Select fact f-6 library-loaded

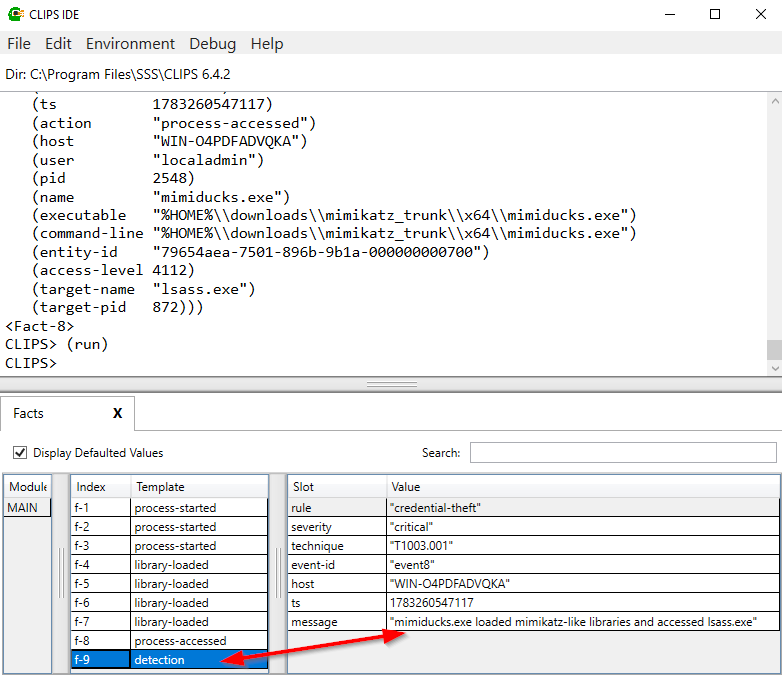[x=170, y=602]
